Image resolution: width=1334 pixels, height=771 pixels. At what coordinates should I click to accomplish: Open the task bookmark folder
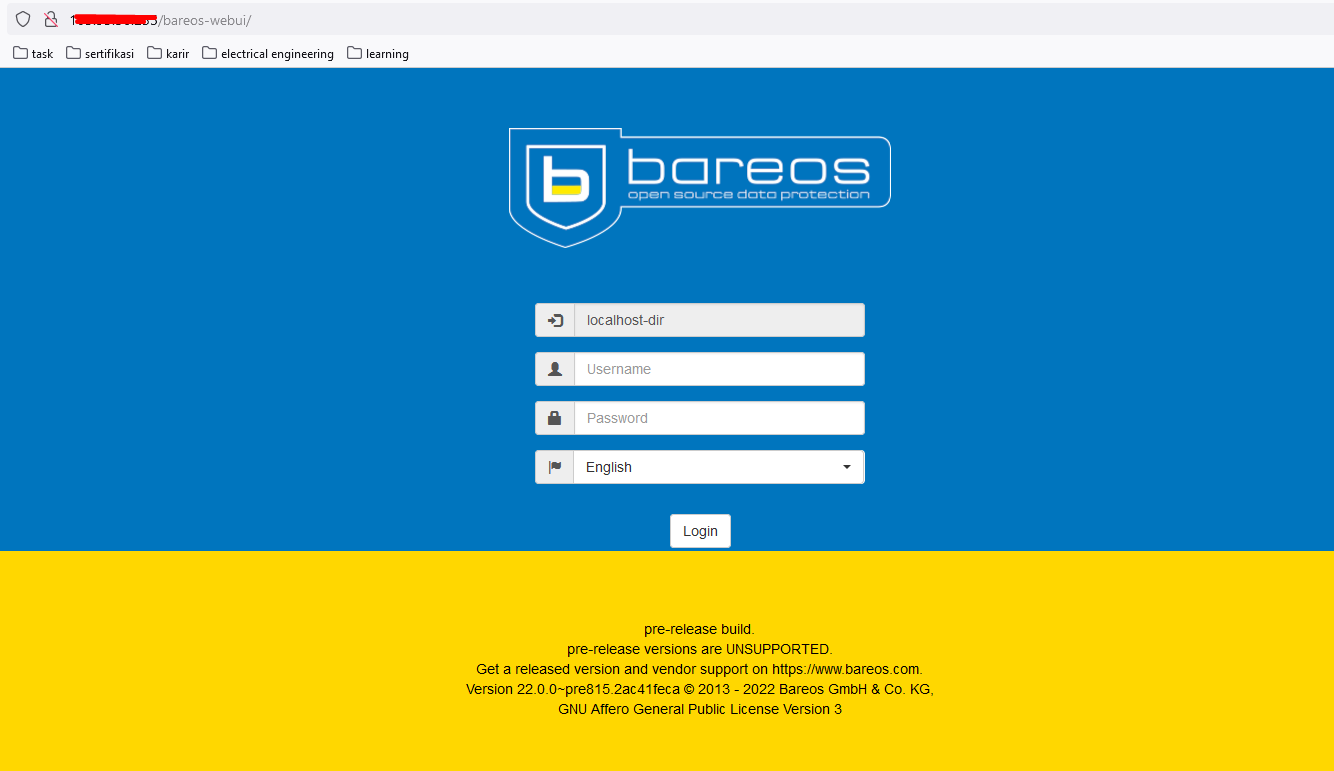click(x=33, y=53)
